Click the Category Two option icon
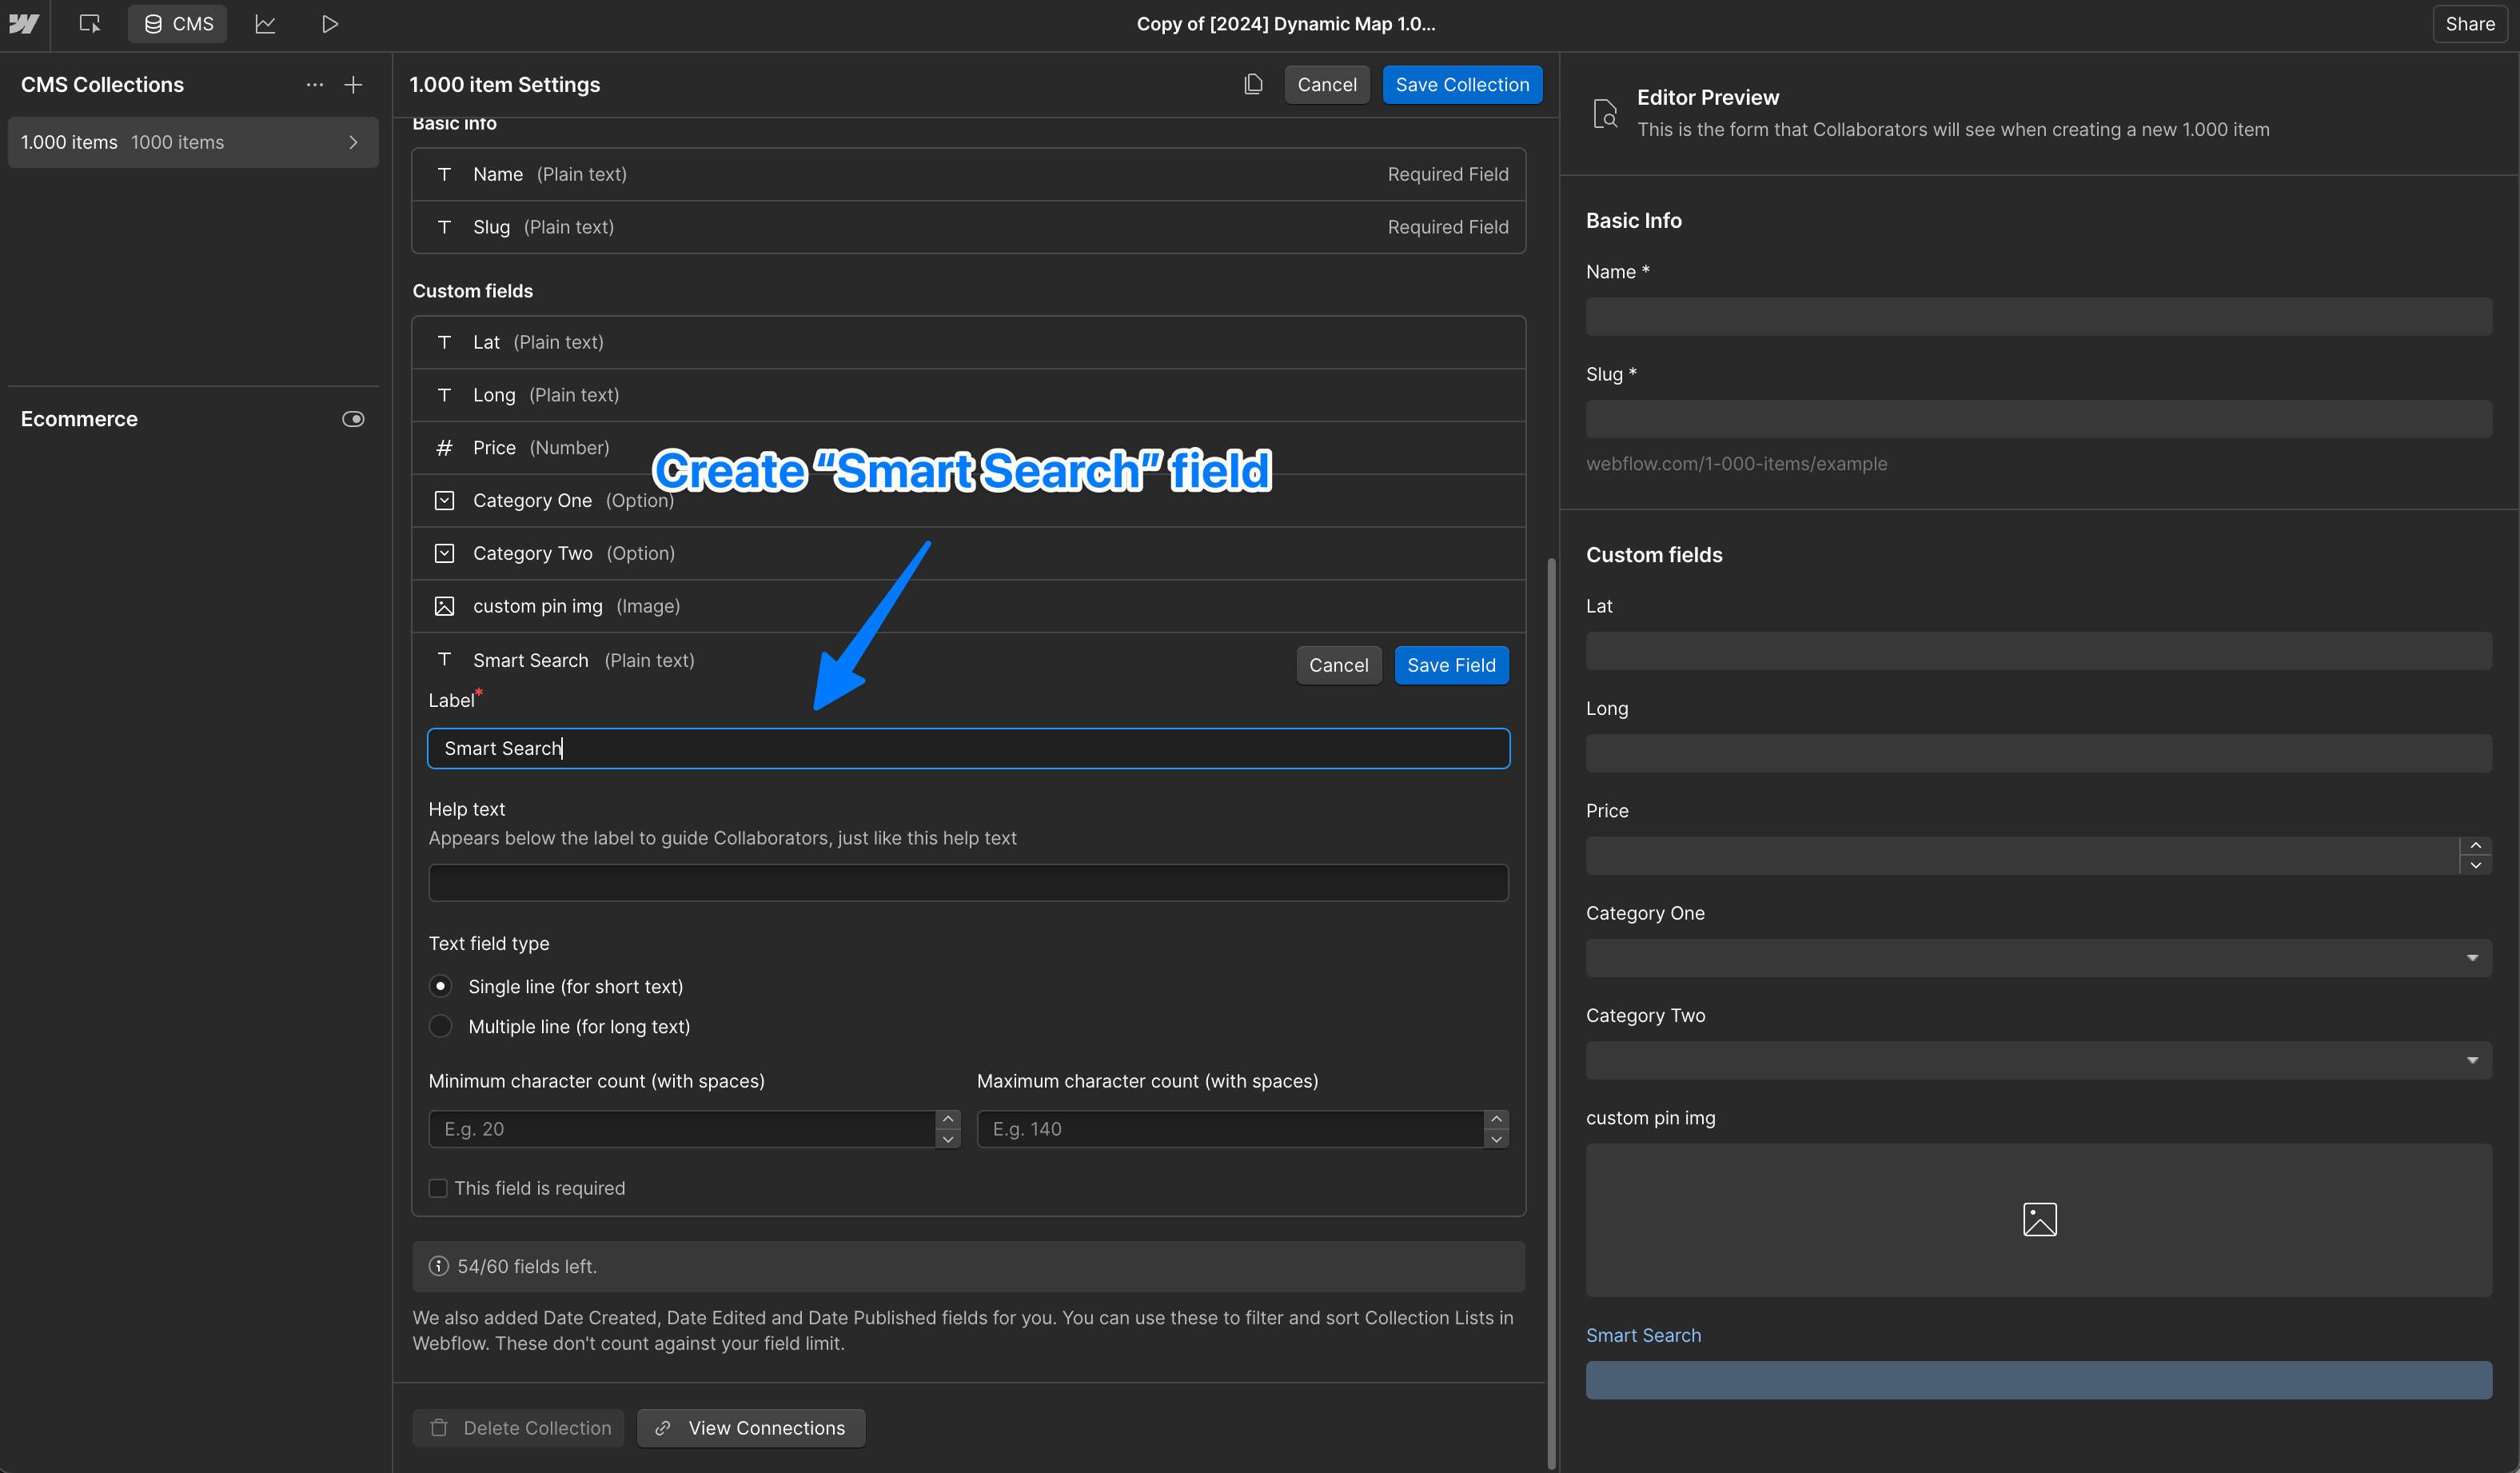This screenshot has width=2520, height=1473. coord(444,553)
